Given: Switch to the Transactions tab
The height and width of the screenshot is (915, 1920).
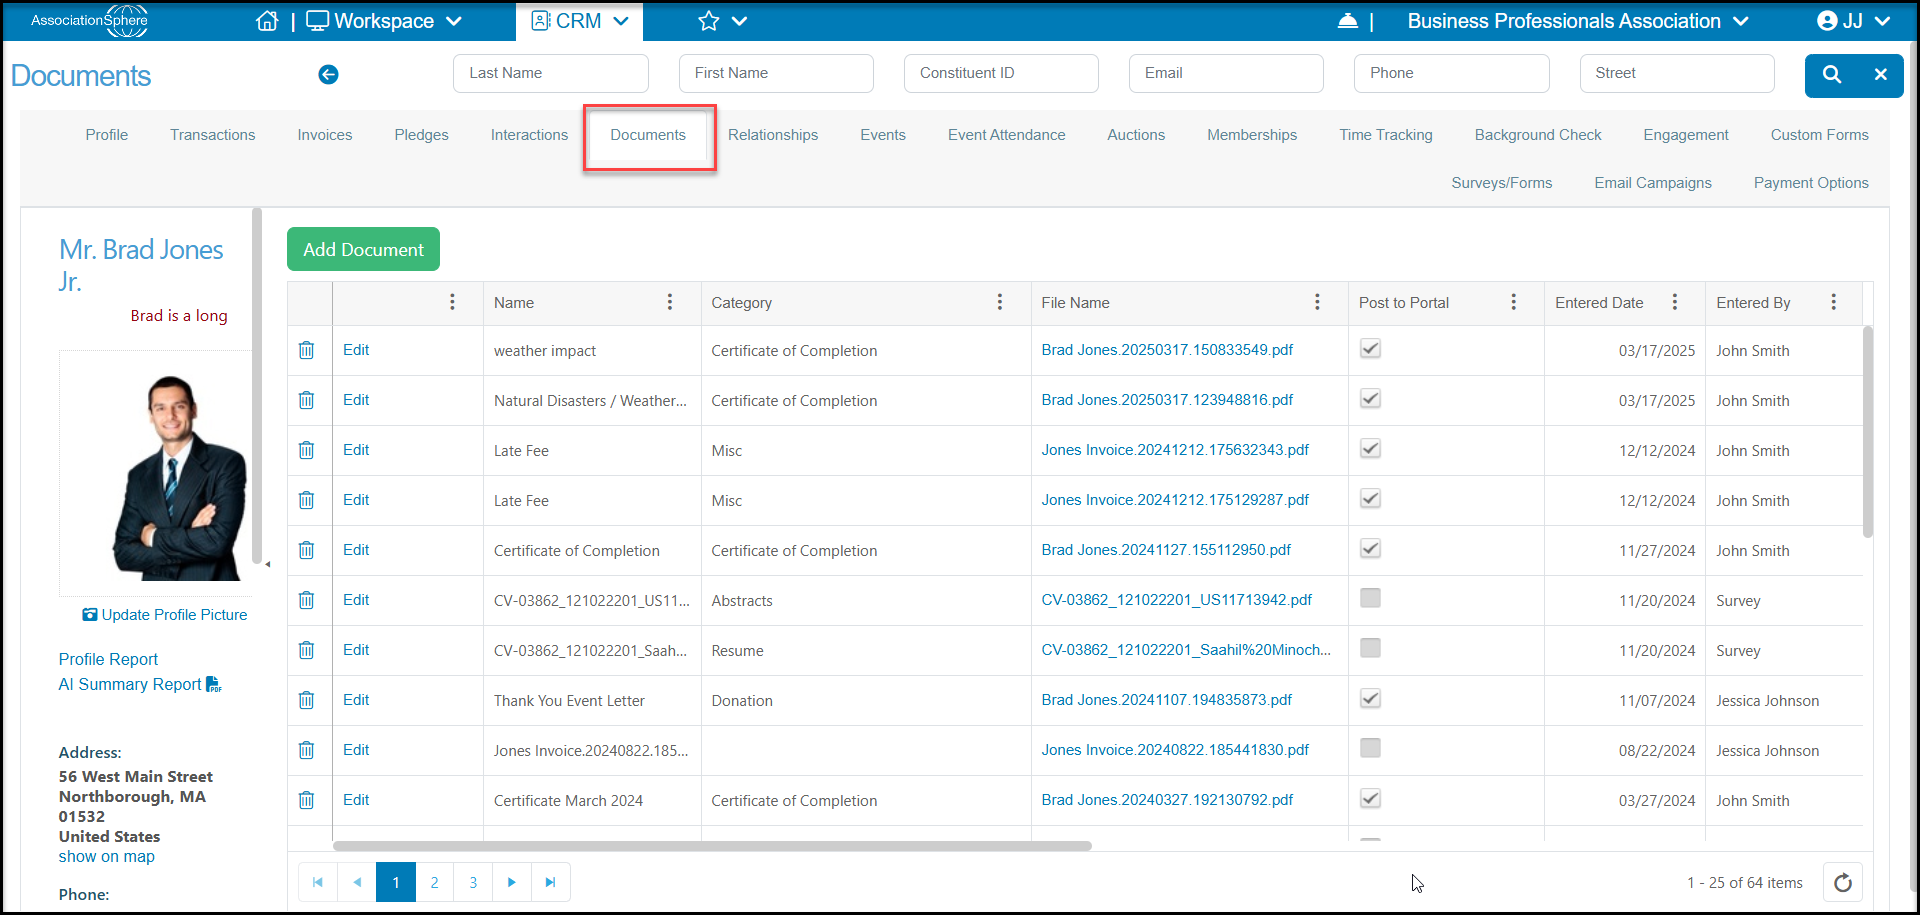Looking at the screenshot, I should [212, 135].
